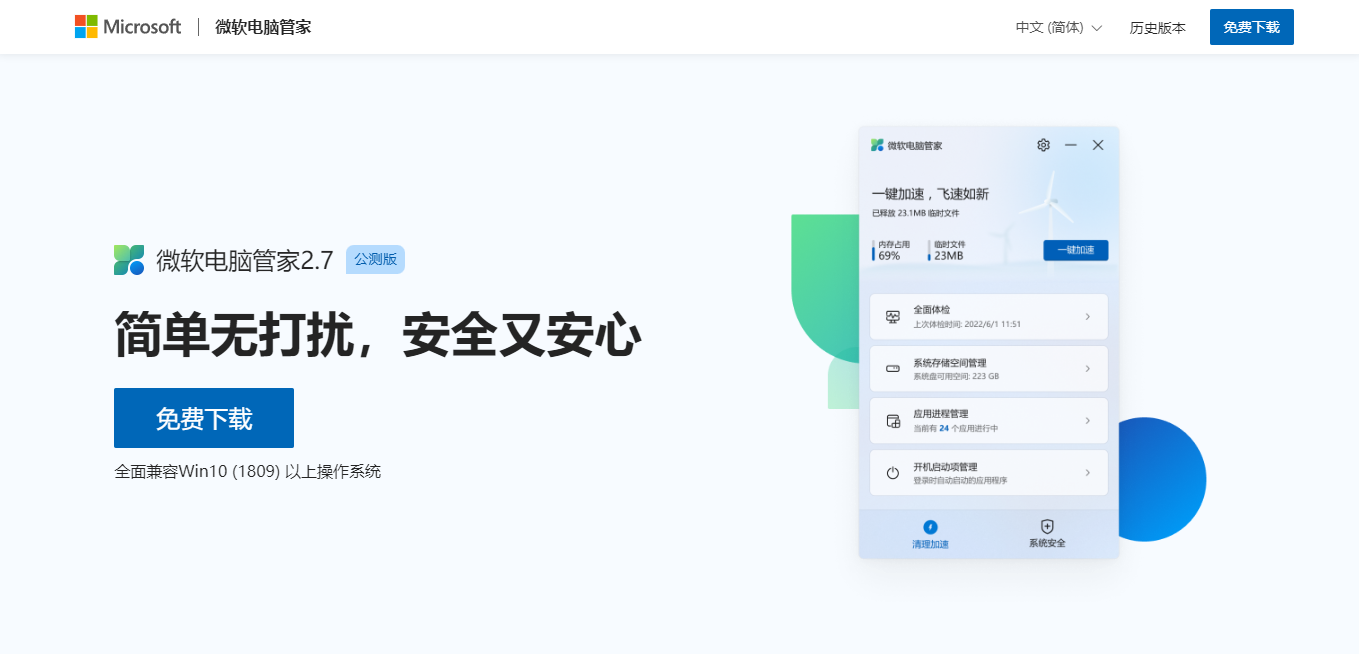Screen dimensions: 1359x654
Task: Click the large 免费下载 download button
Action: point(203,418)
